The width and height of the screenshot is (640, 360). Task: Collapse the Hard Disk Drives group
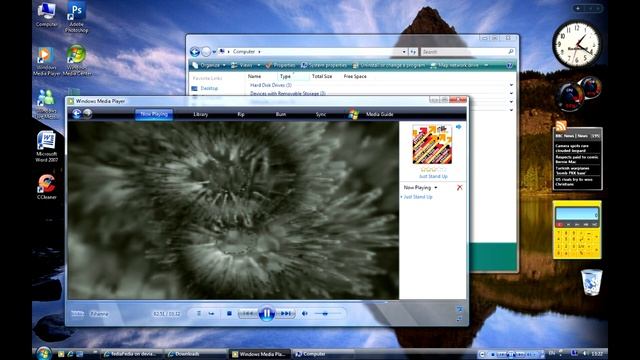click(511, 85)
